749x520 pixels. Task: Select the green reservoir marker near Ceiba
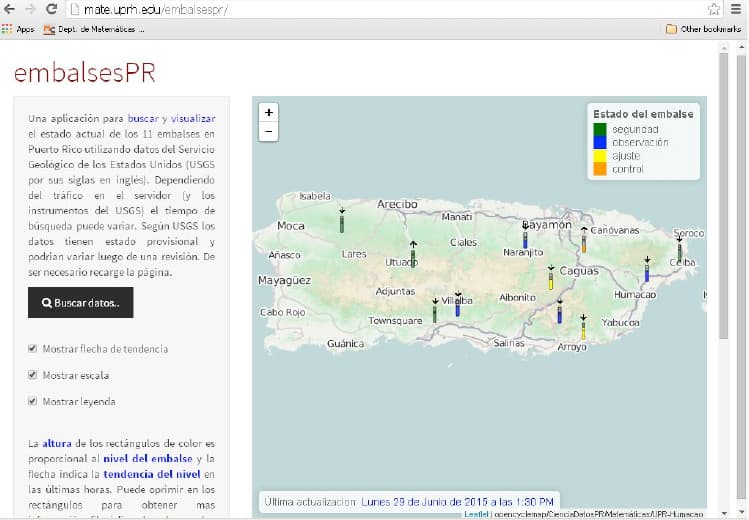680,253
